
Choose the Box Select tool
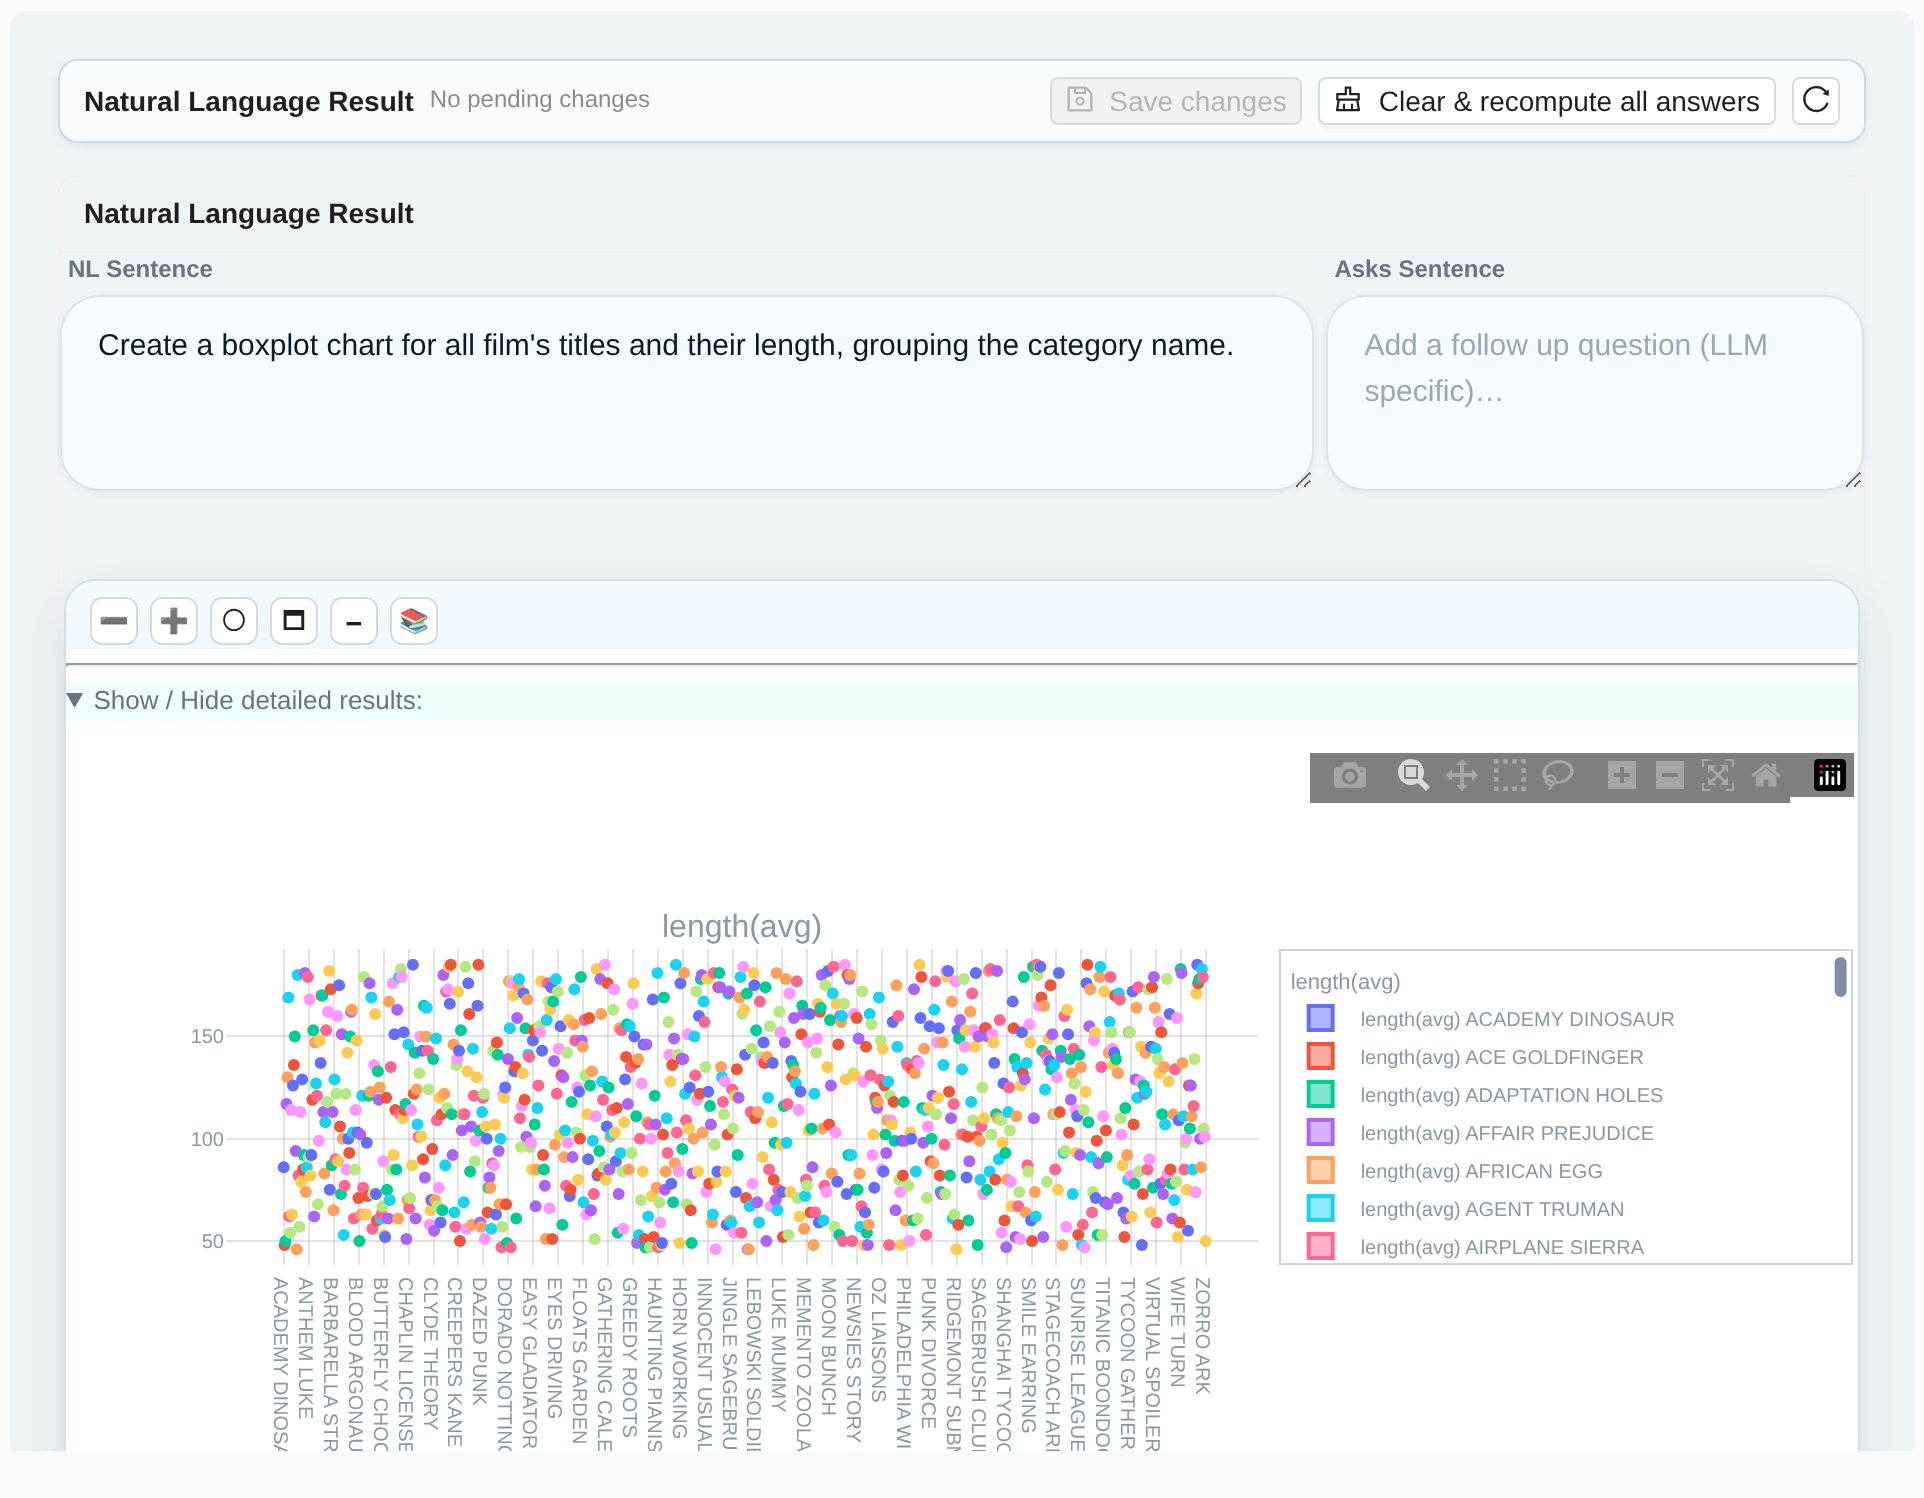(x=1509, y=775)
